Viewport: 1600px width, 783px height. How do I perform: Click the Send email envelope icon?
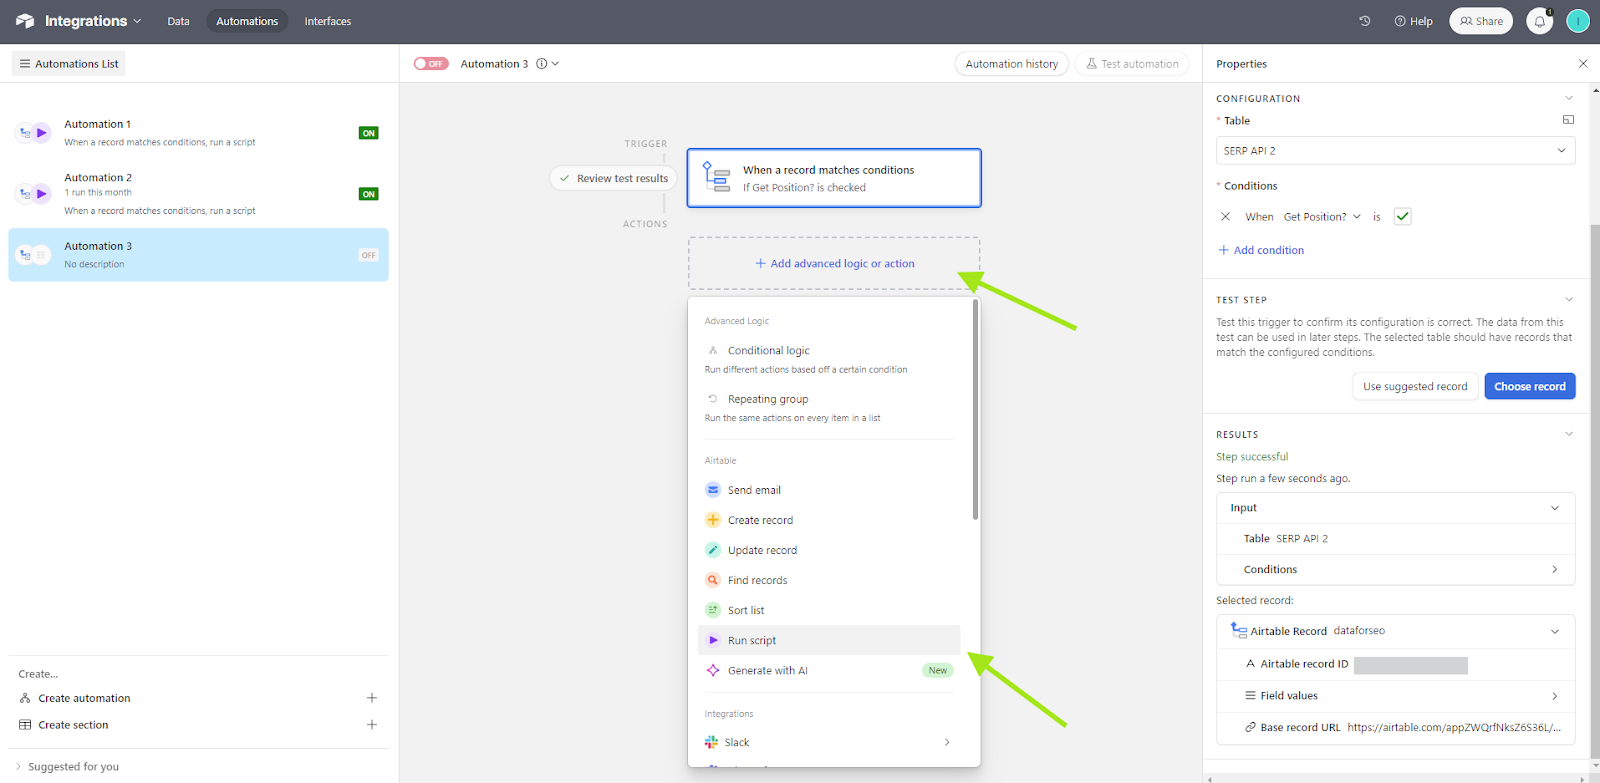point(713,490)
